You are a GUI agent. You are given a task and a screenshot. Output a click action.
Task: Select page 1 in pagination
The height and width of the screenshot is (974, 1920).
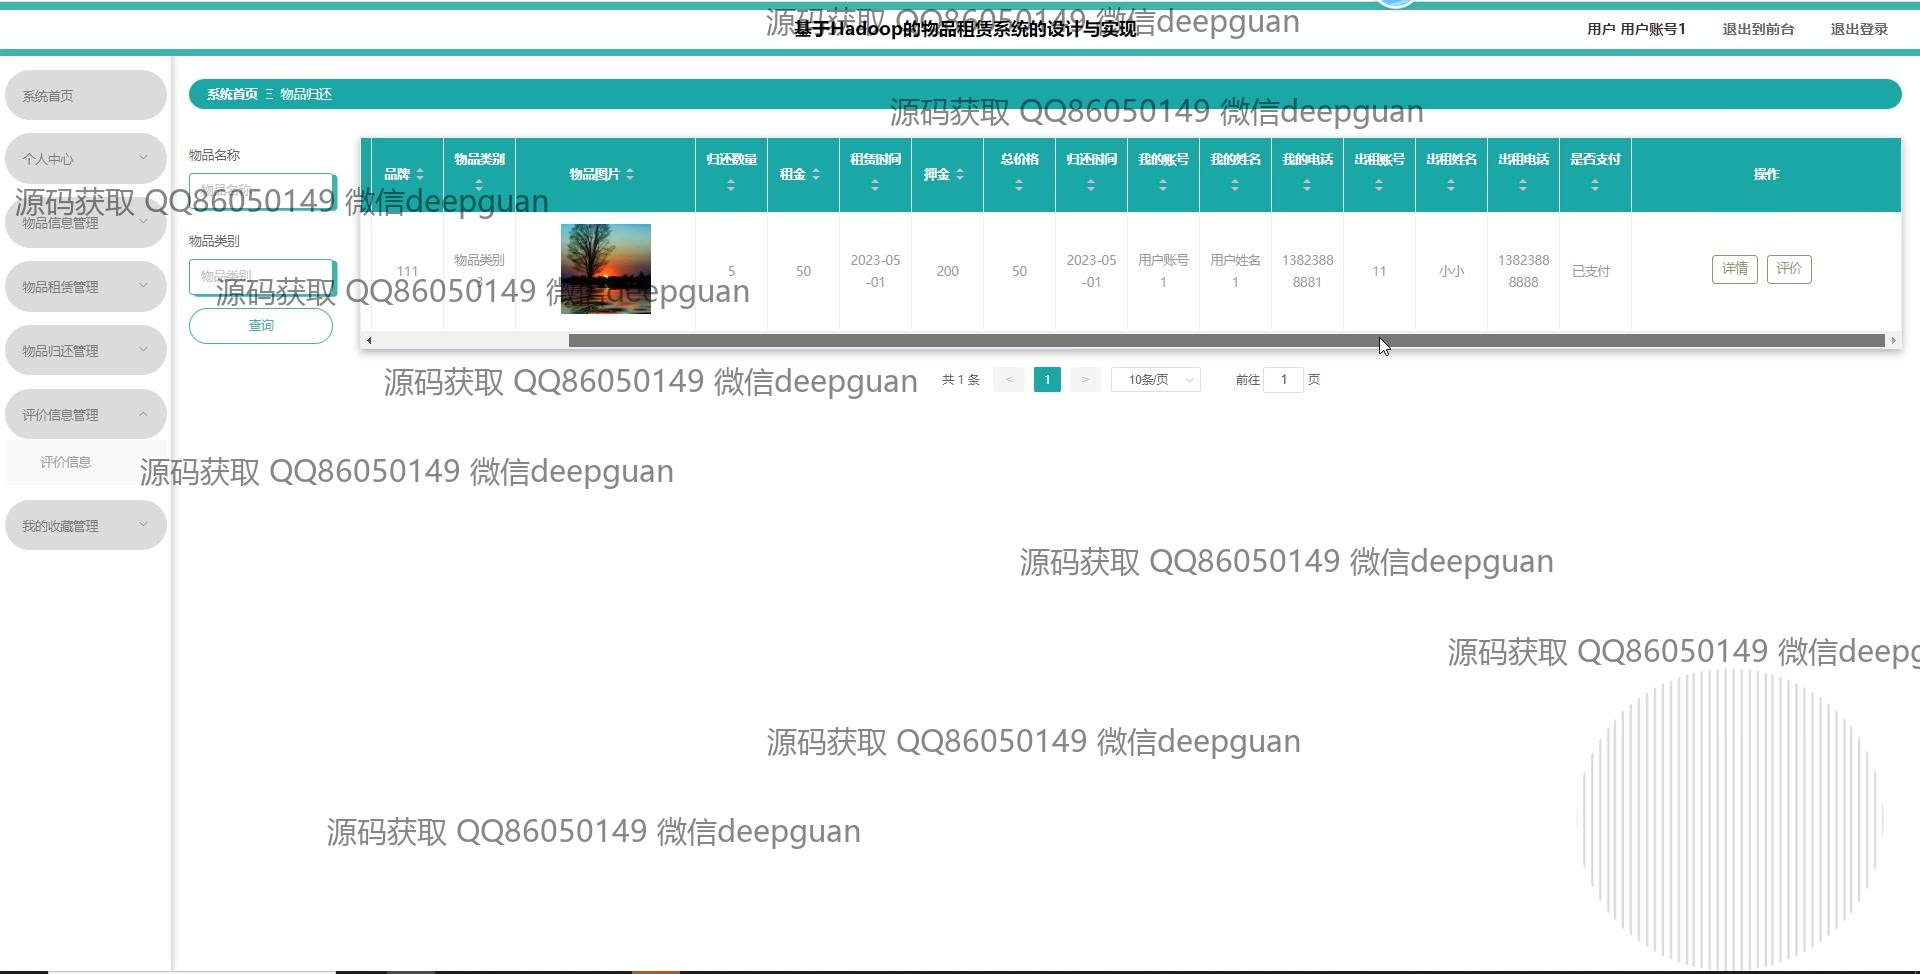pos(1047,380)
